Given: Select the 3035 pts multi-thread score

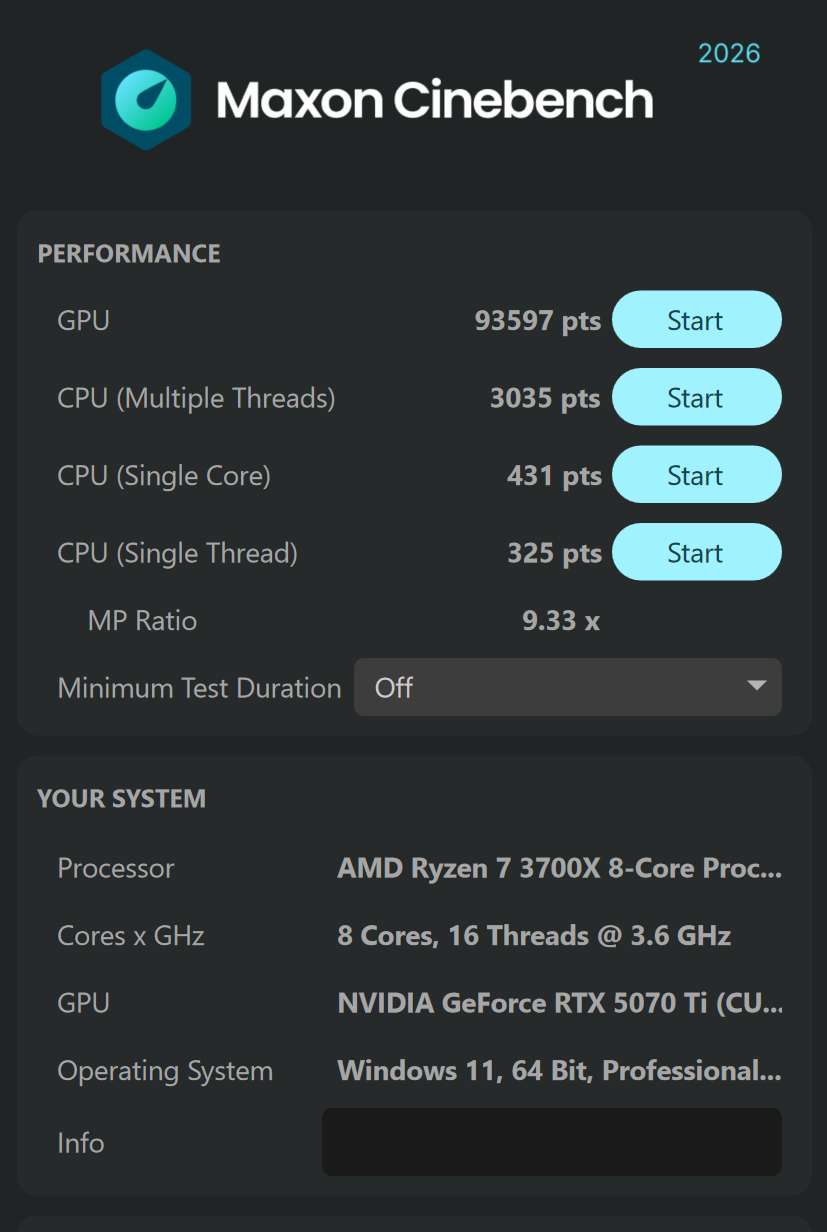Looking at the screenshot, I should click(545, 398).
